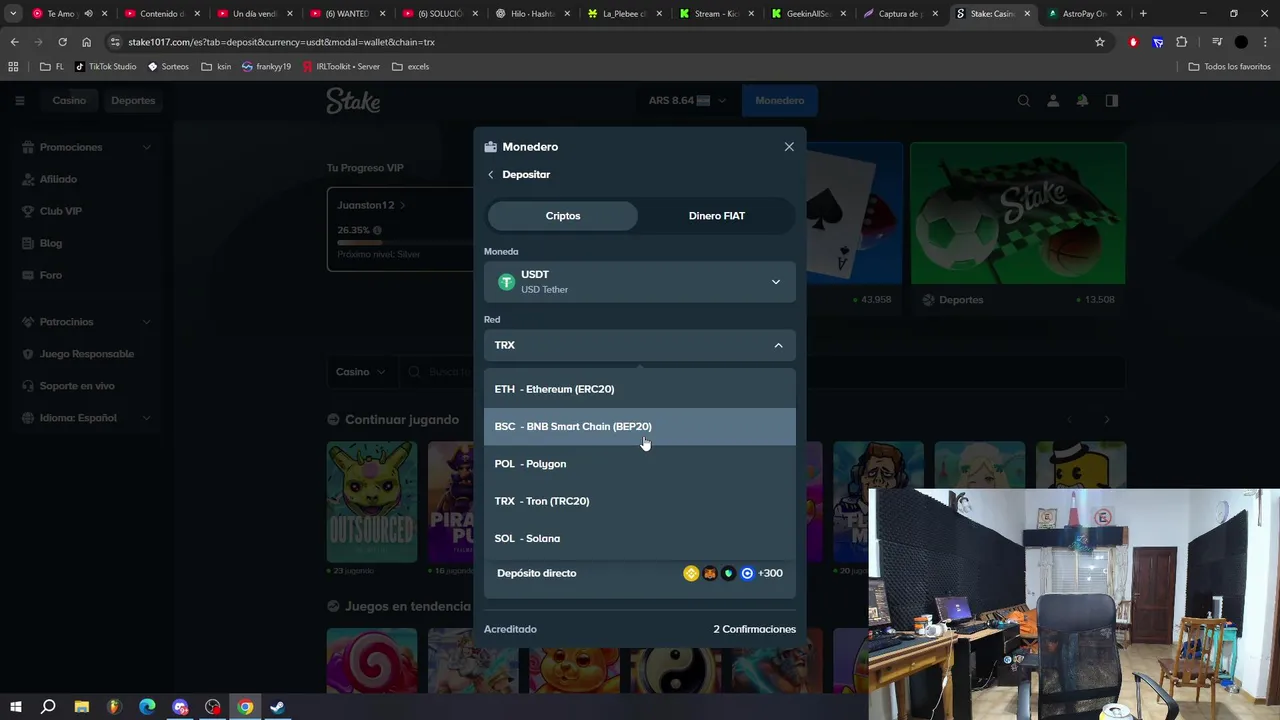
Task: Select POL - Polygon network
Action: click(x=640, y=463)
